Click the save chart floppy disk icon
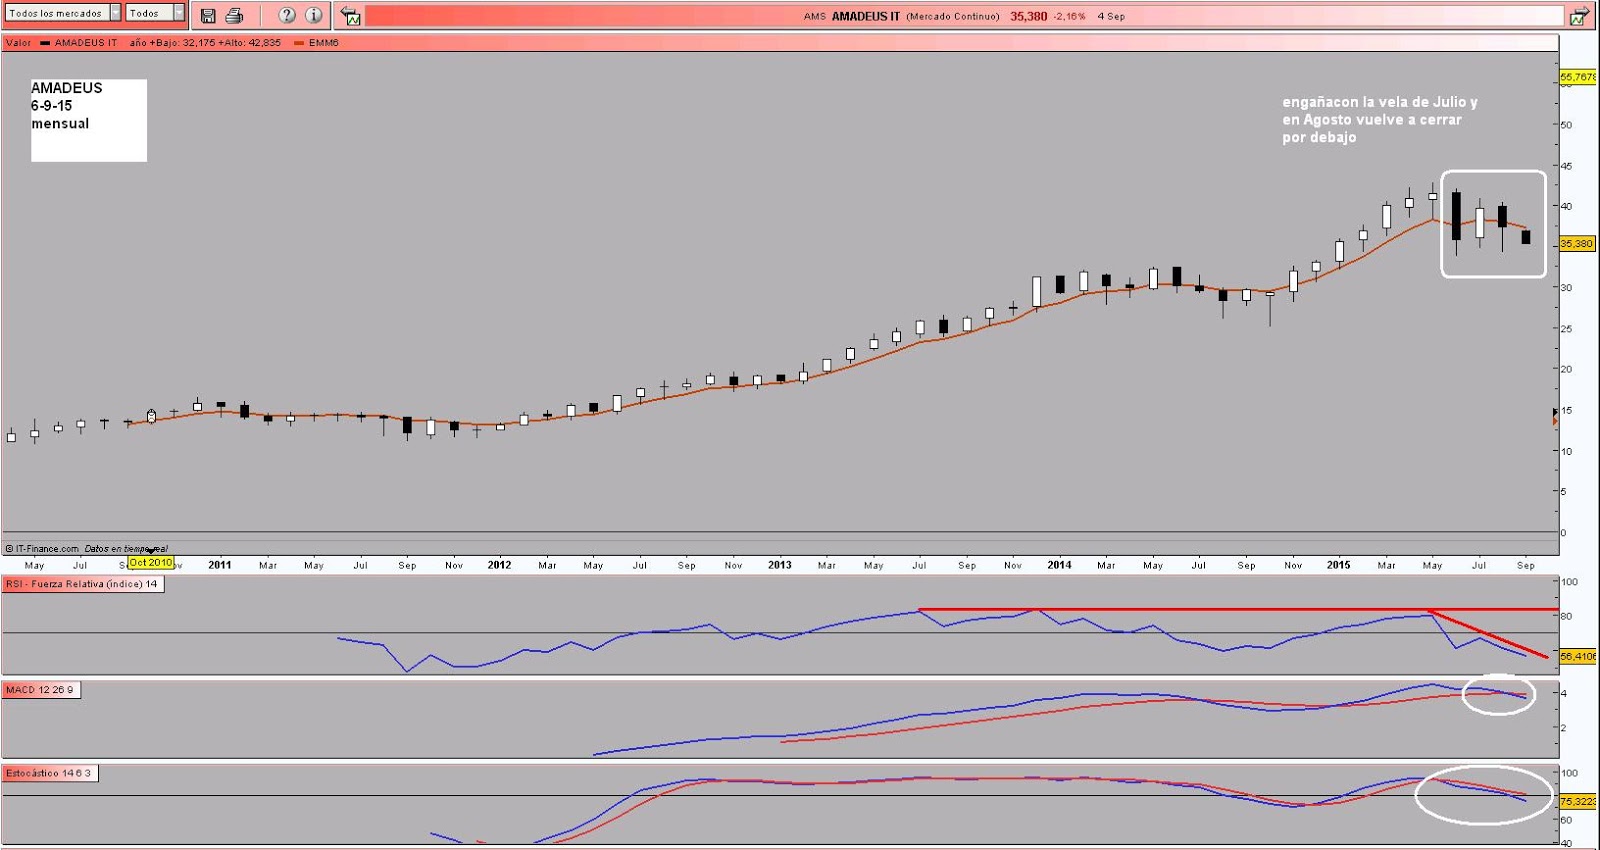 click(x=208, y=15)
